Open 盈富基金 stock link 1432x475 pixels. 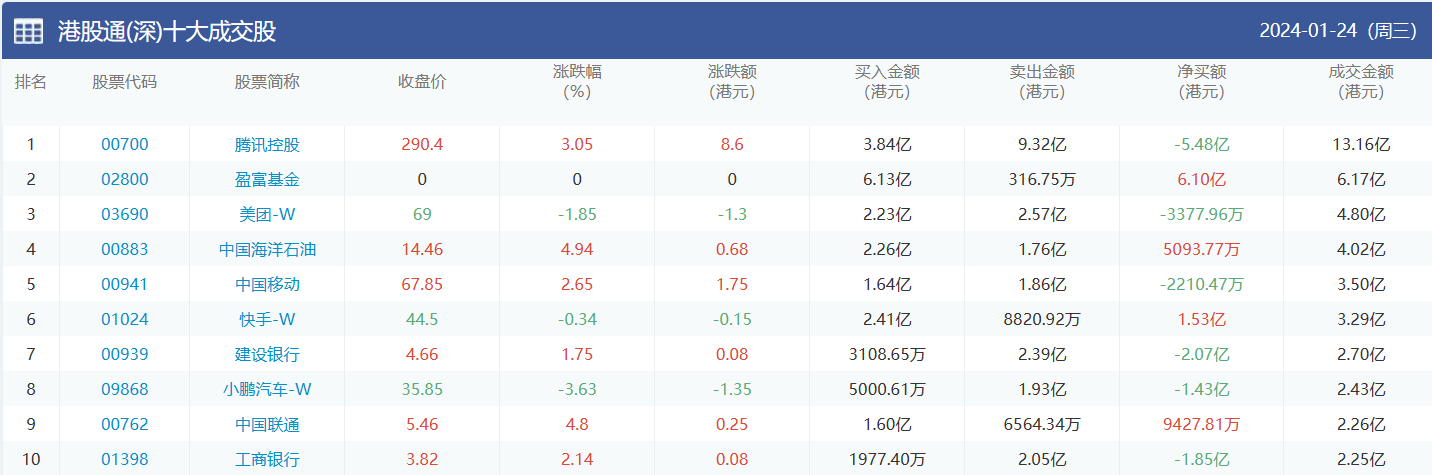click(267, 180)
